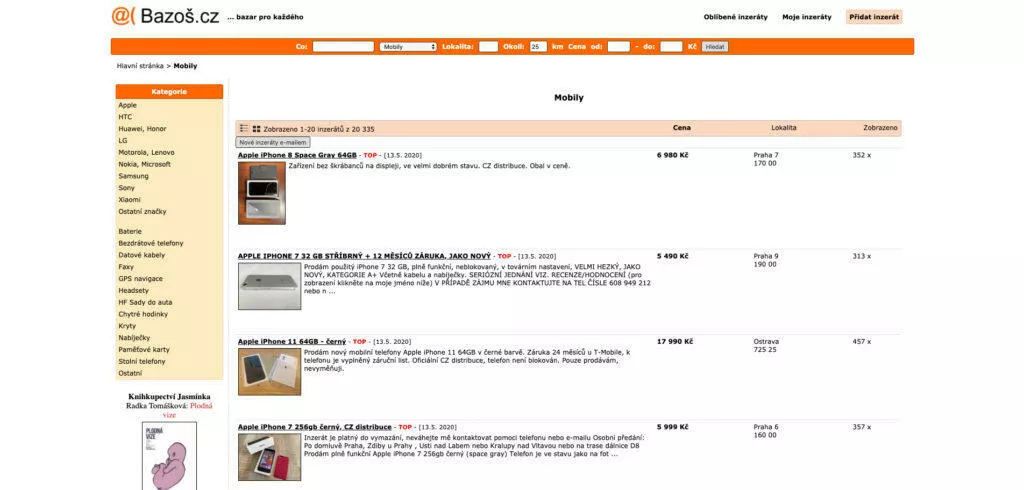Open Stolní telefony category
This screenshot has width=1024, height=490.
click(142, 361)
